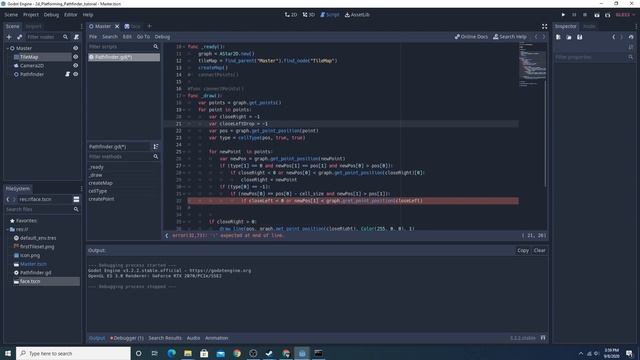This screenshot has width=640, height=360.
Task: Switch to the 2D workspace
Action: [291, 15]
